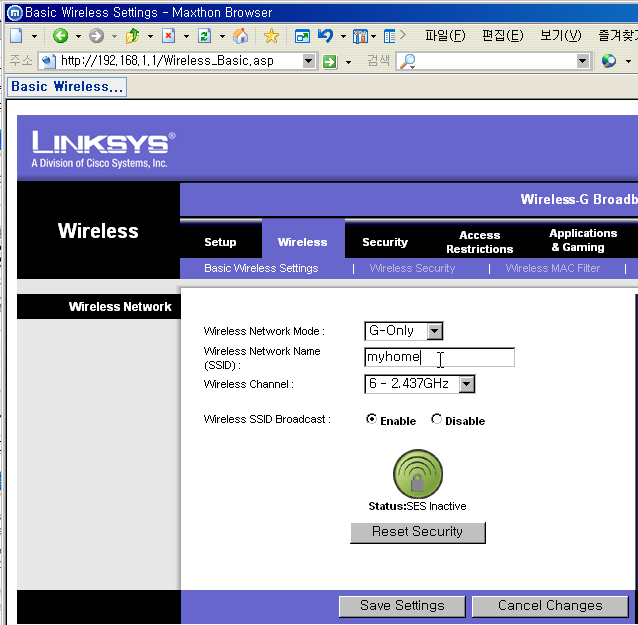
Task: Open the File menu (파일)
Action: [445, 36]
